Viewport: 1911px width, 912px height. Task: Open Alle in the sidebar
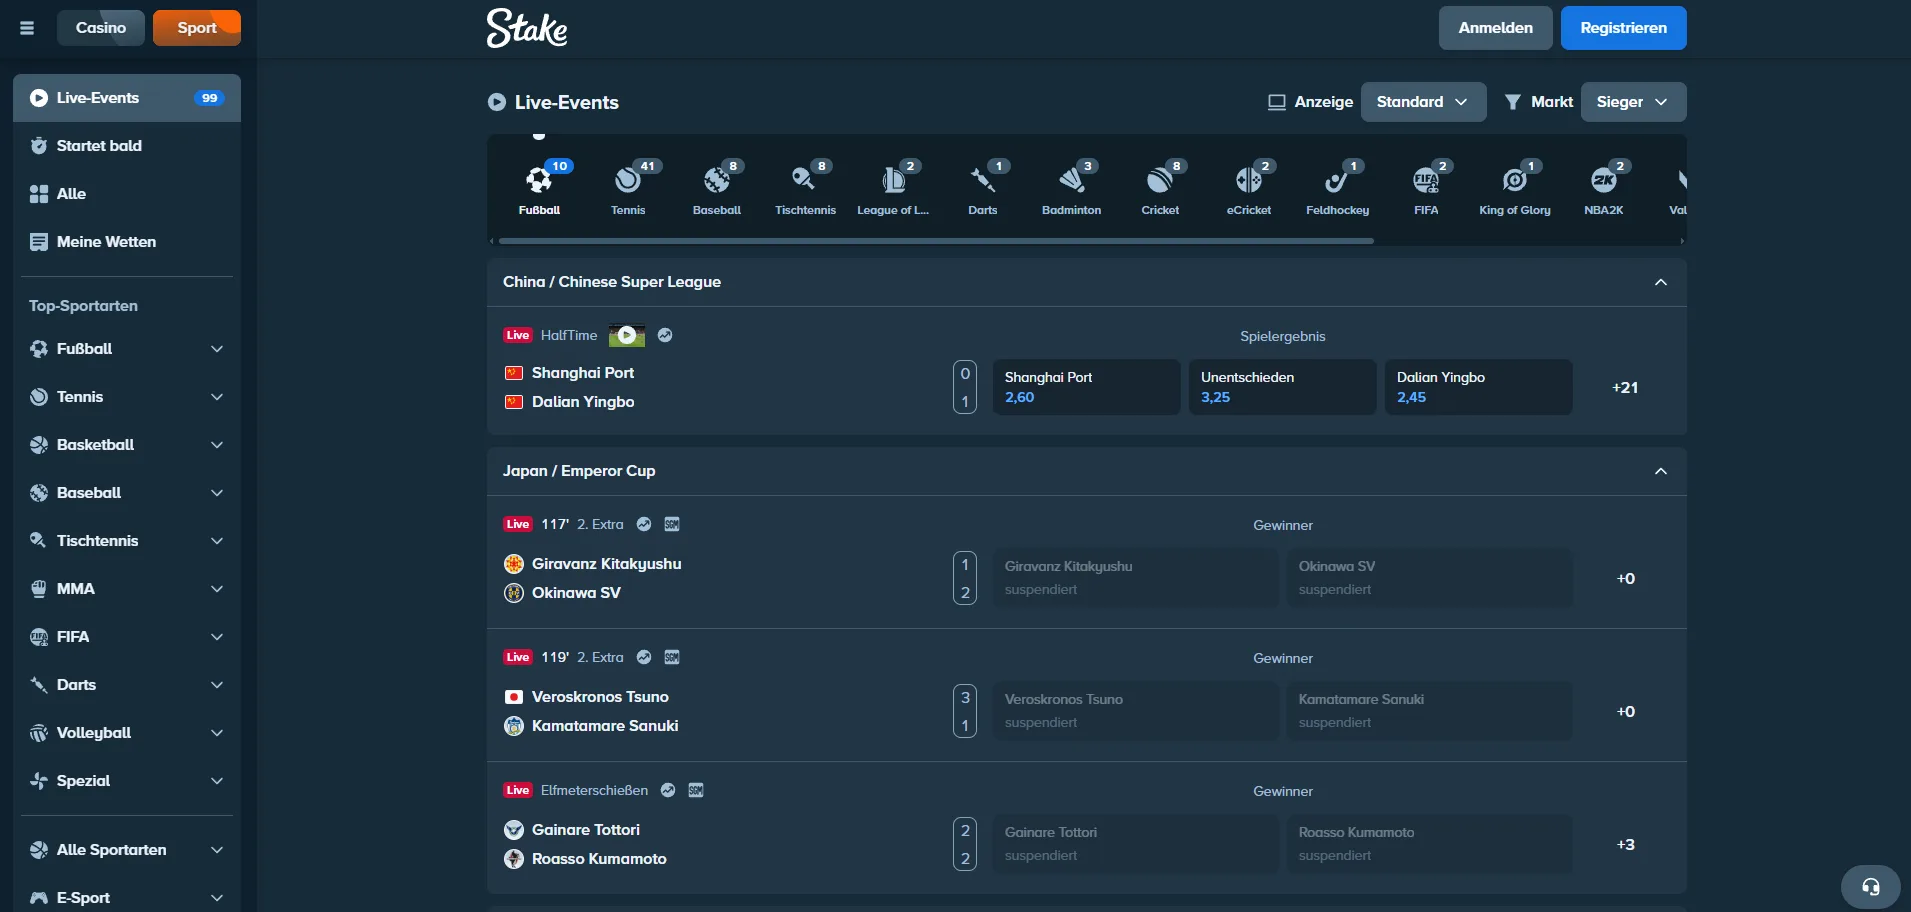(x=127, y=194)
